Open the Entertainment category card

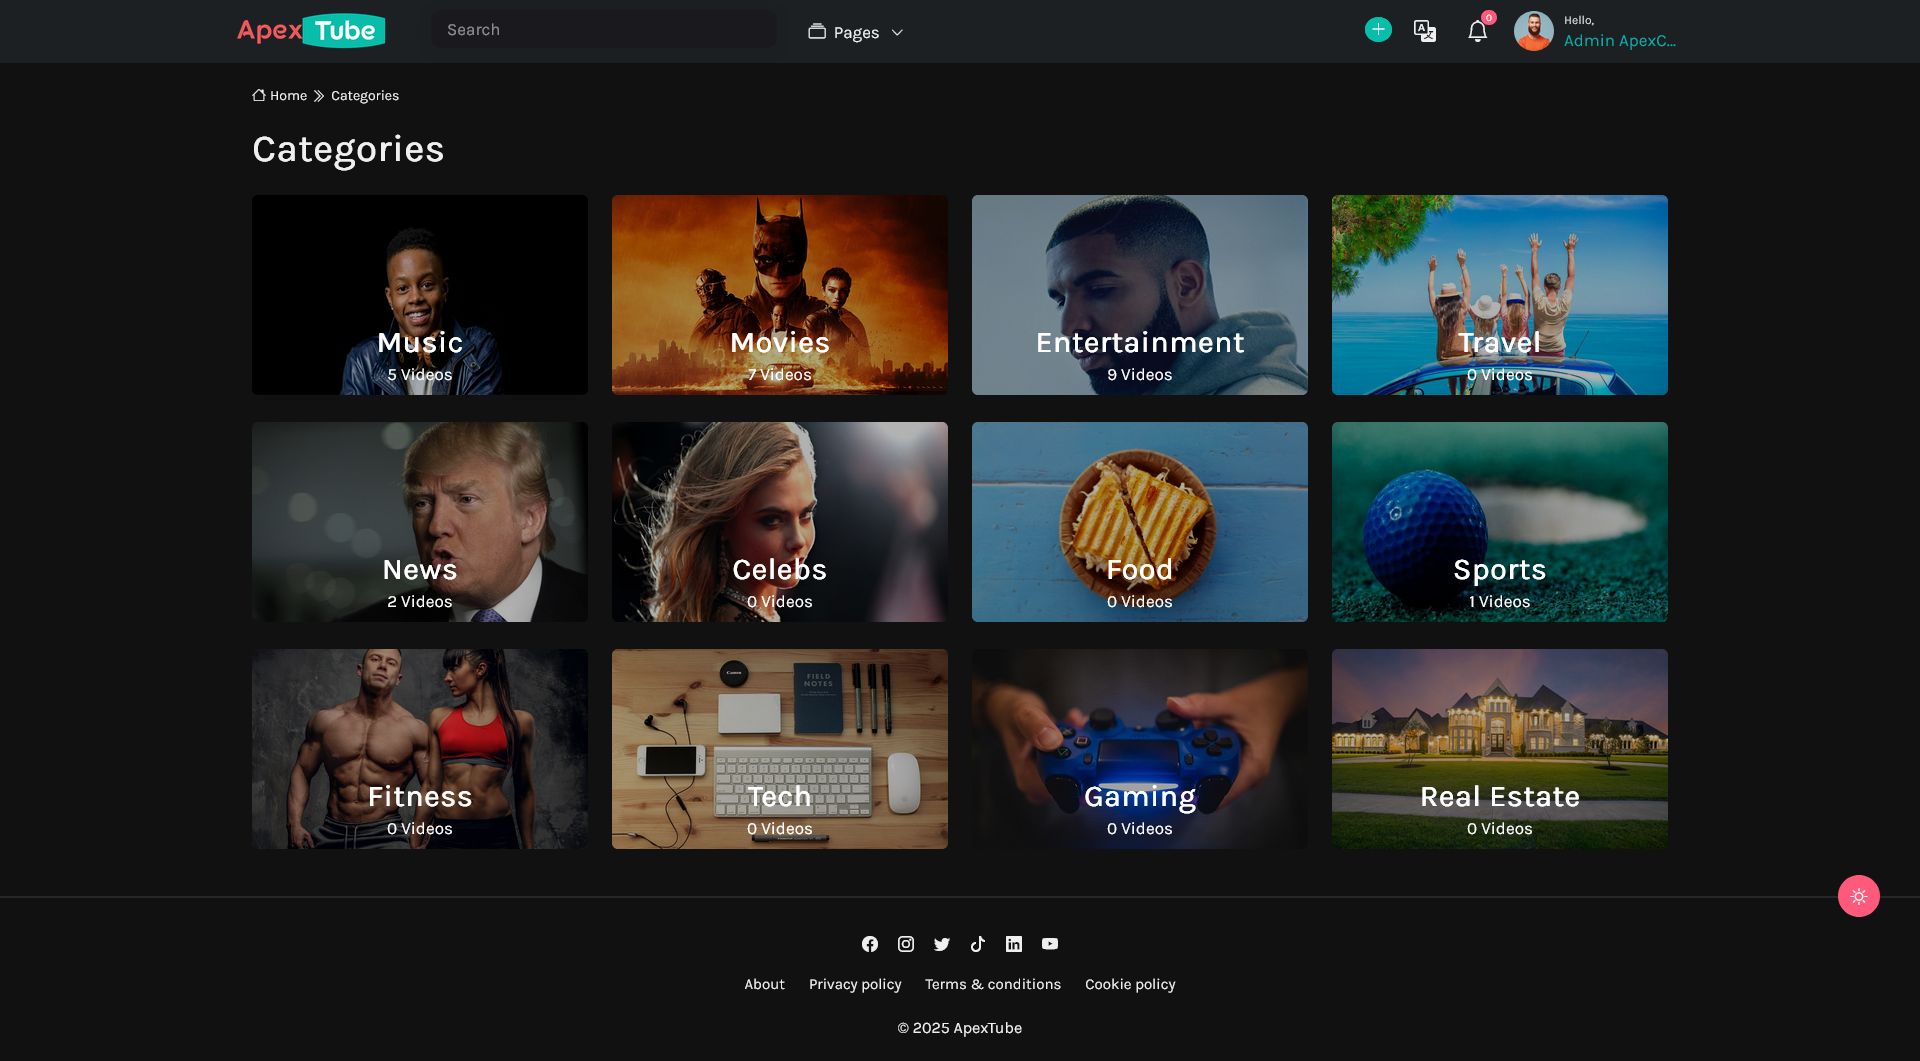click(1140, 295)
